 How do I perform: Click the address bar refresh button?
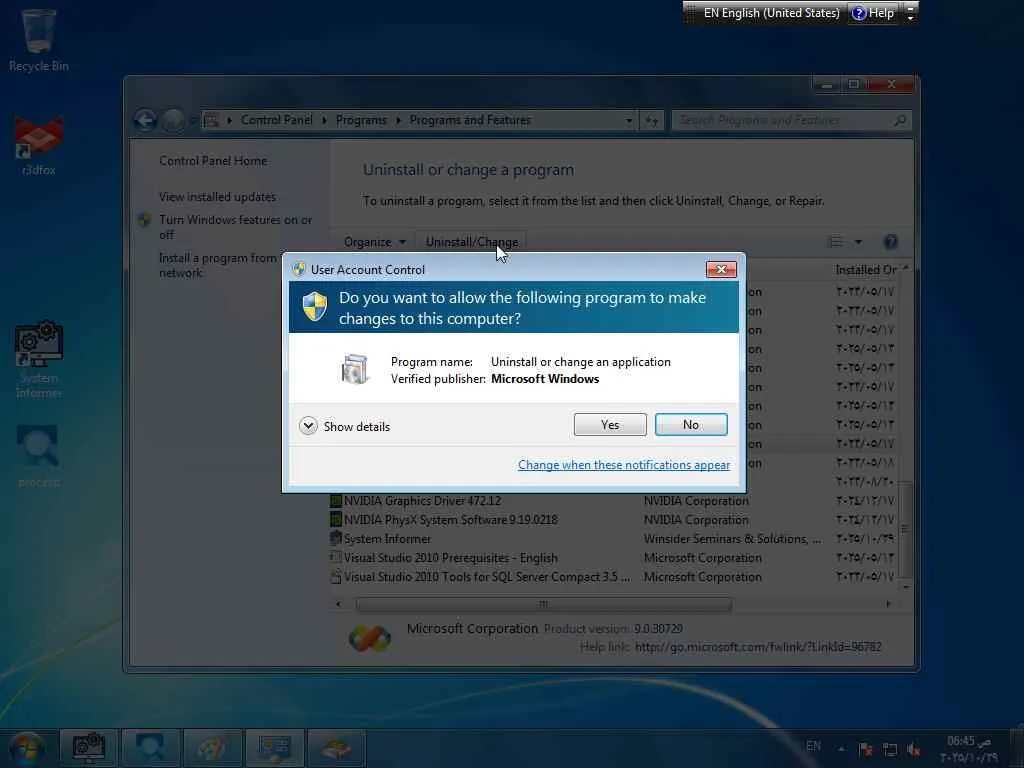pos(652,120)
